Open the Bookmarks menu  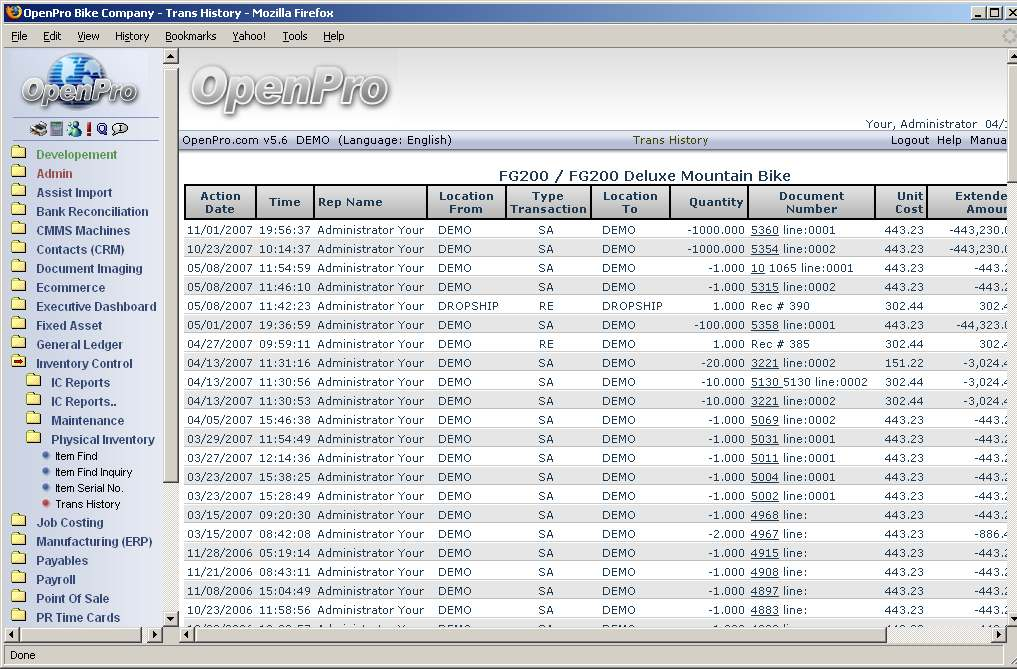190,36
